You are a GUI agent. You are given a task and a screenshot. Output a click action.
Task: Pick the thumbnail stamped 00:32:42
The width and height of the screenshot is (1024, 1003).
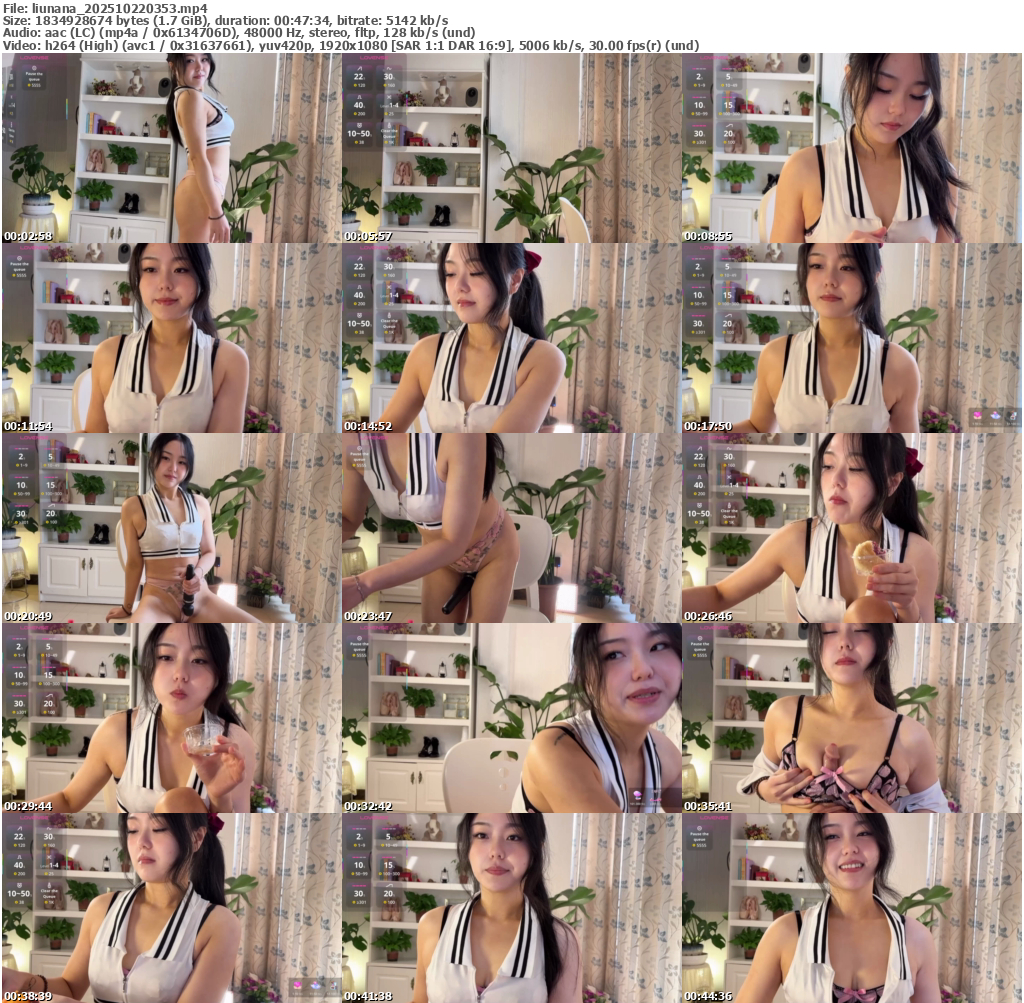(x=511, y=718)
